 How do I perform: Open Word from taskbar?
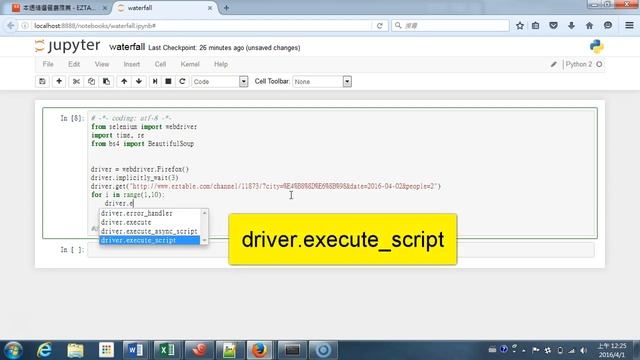(x=136, y=350)
